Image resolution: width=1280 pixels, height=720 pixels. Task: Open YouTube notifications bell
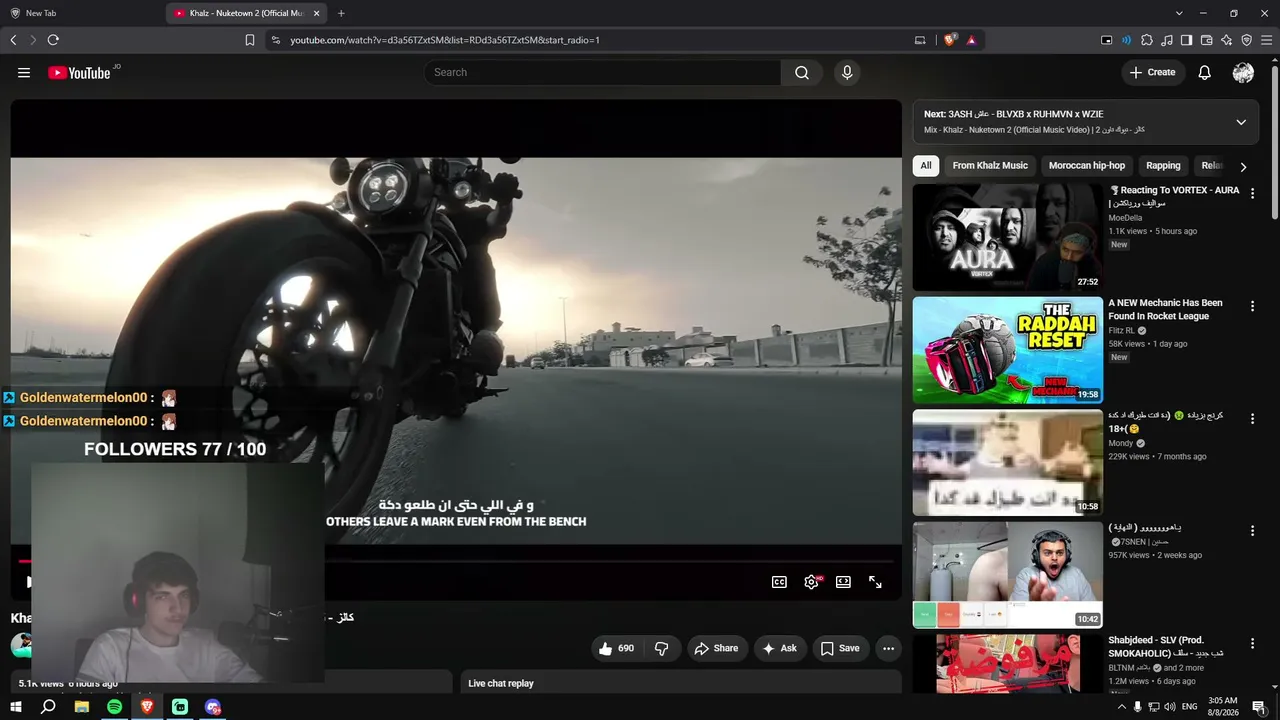[x=1205, y=72]
